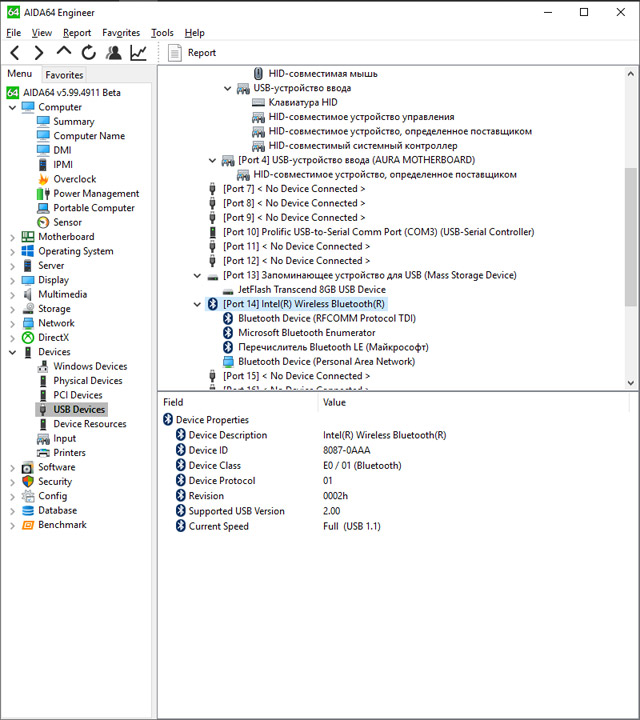Select USB Devices in sidebar

[x=79, y=409]
